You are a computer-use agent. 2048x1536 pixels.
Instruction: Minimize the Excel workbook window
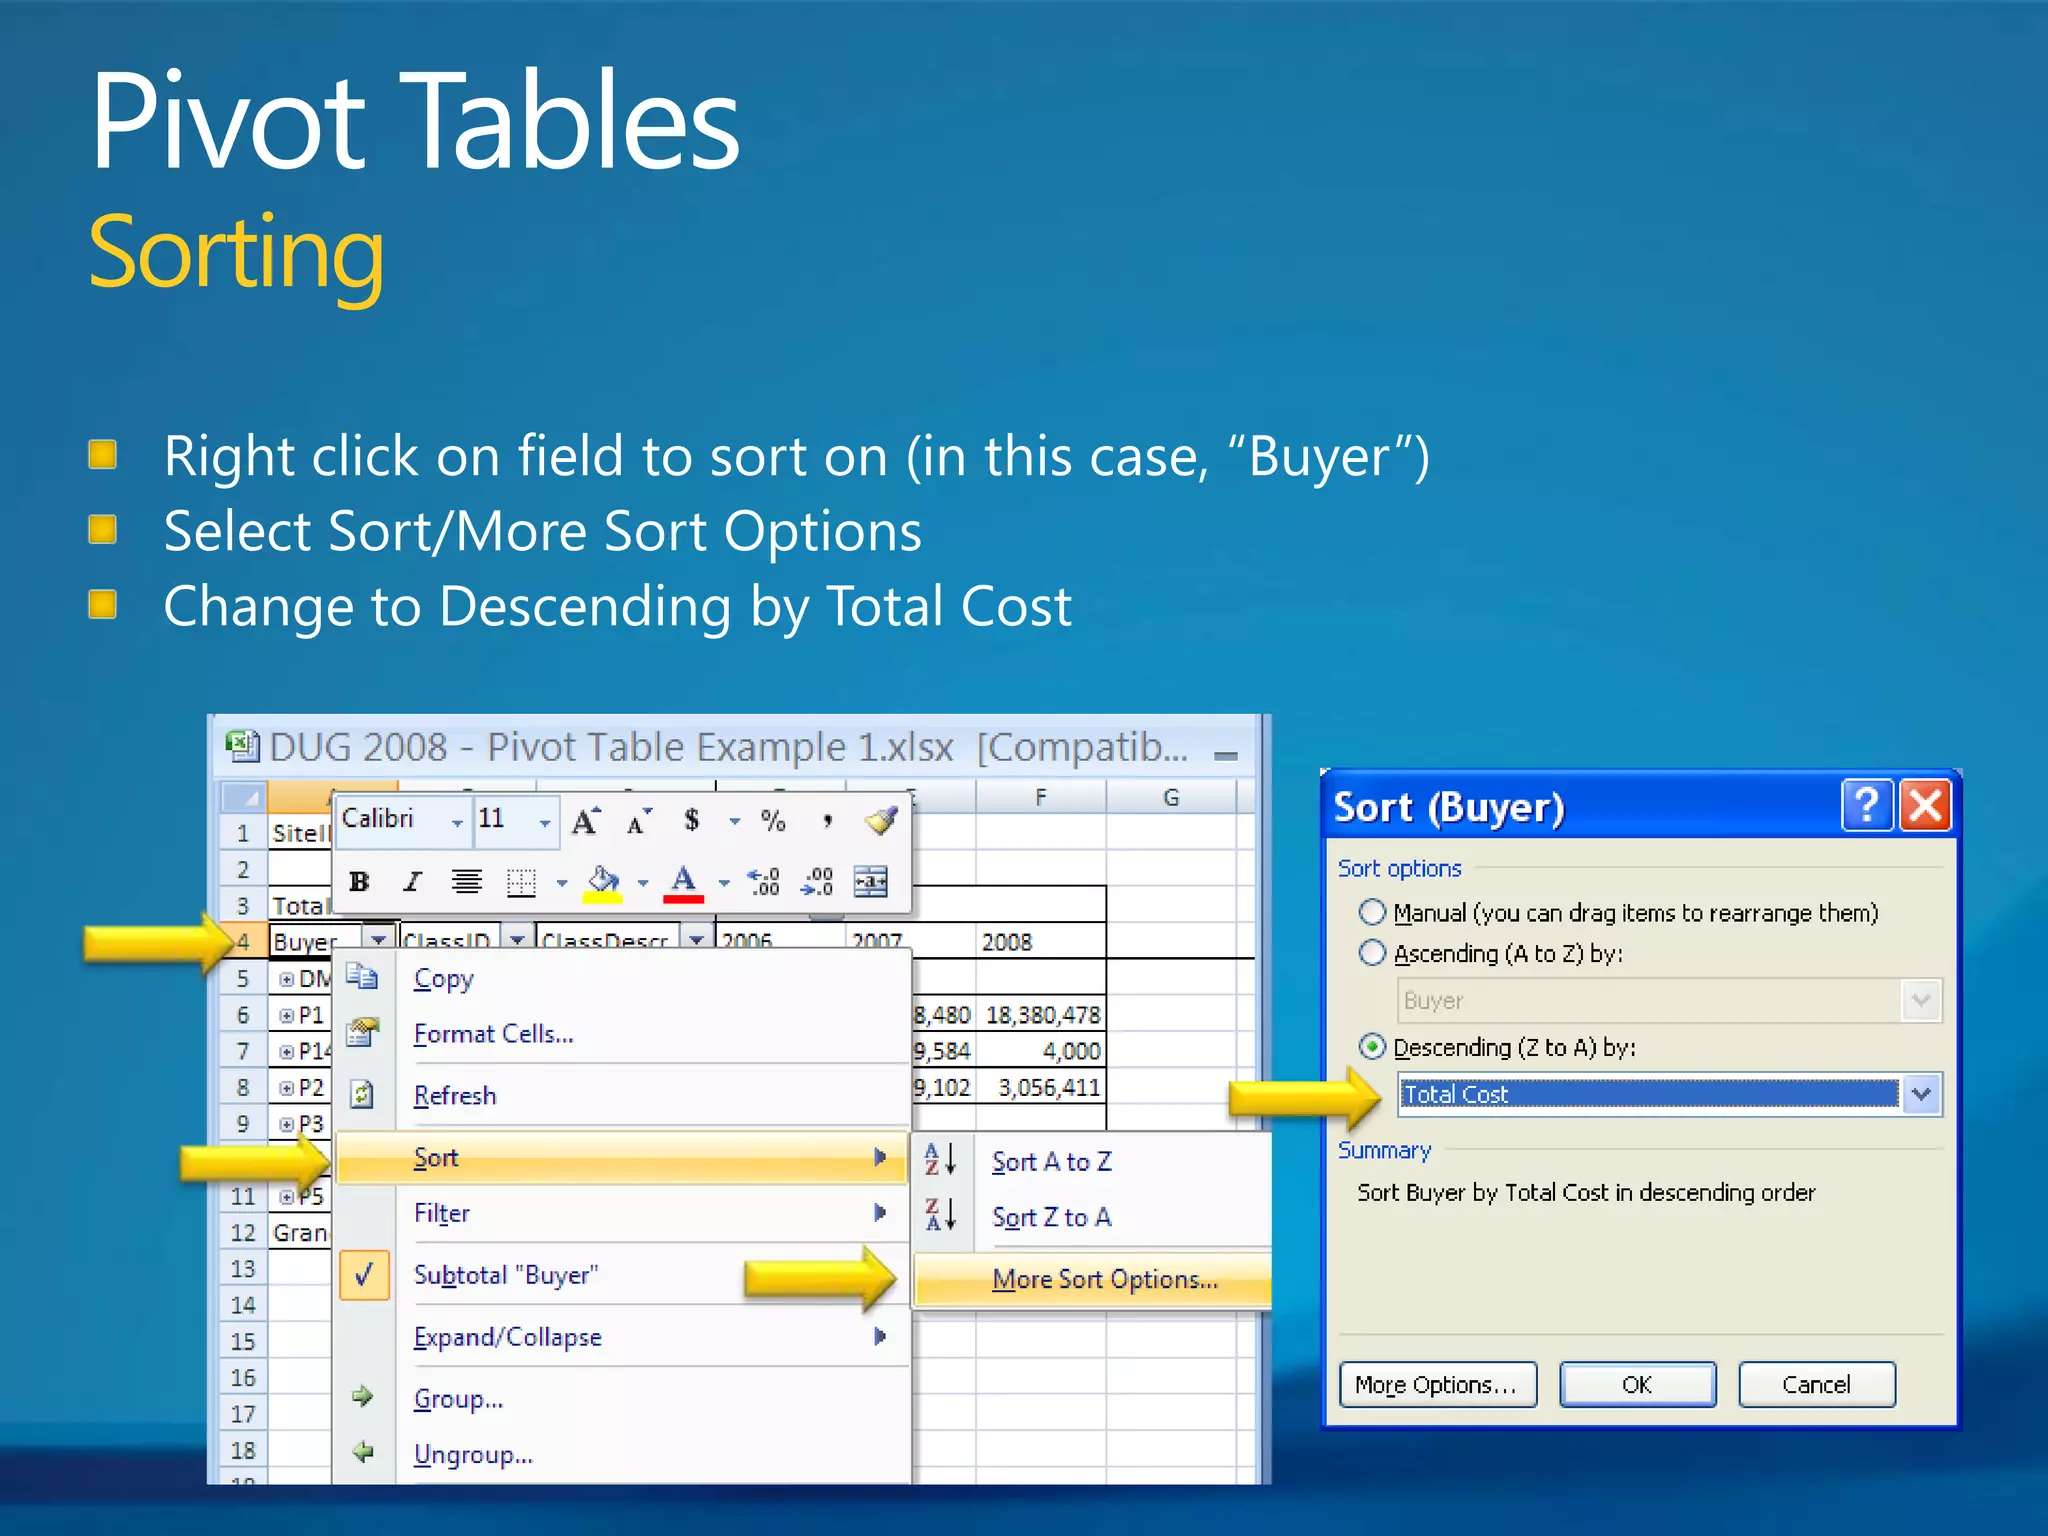[1226, 756]
